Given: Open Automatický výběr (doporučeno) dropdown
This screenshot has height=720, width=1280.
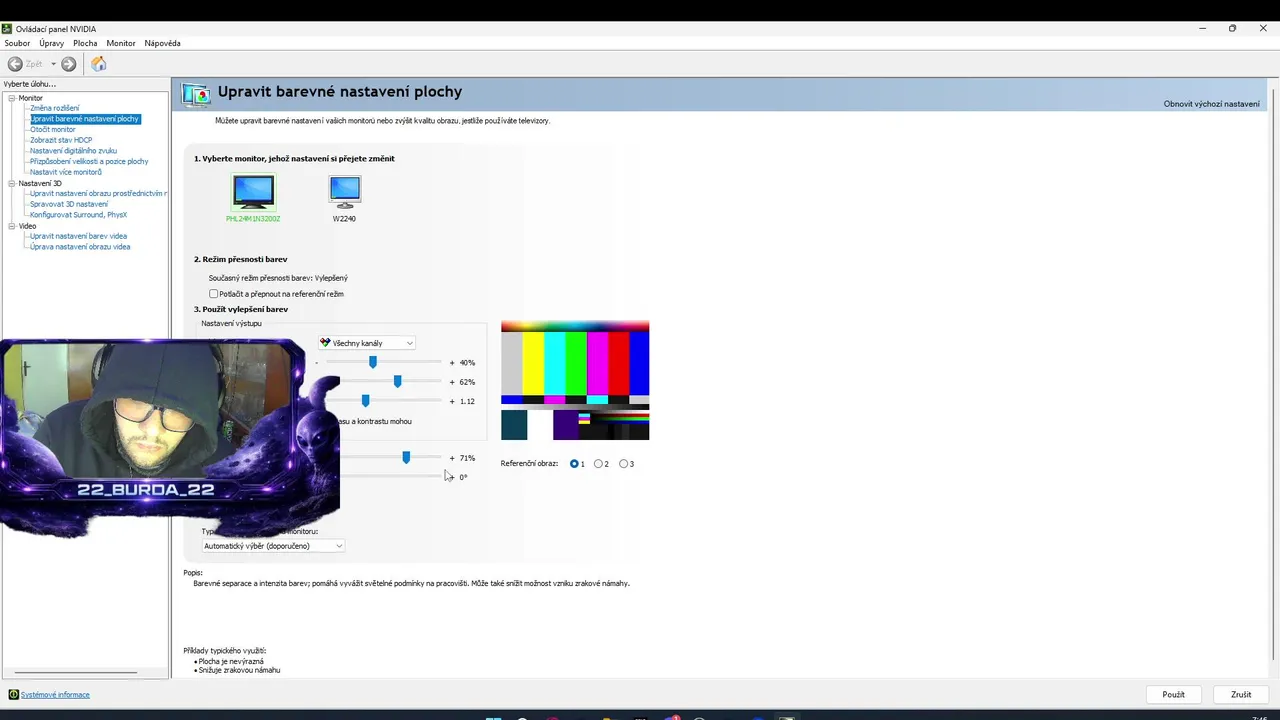Looking at the screenshot, I should (x=273, y=546).
